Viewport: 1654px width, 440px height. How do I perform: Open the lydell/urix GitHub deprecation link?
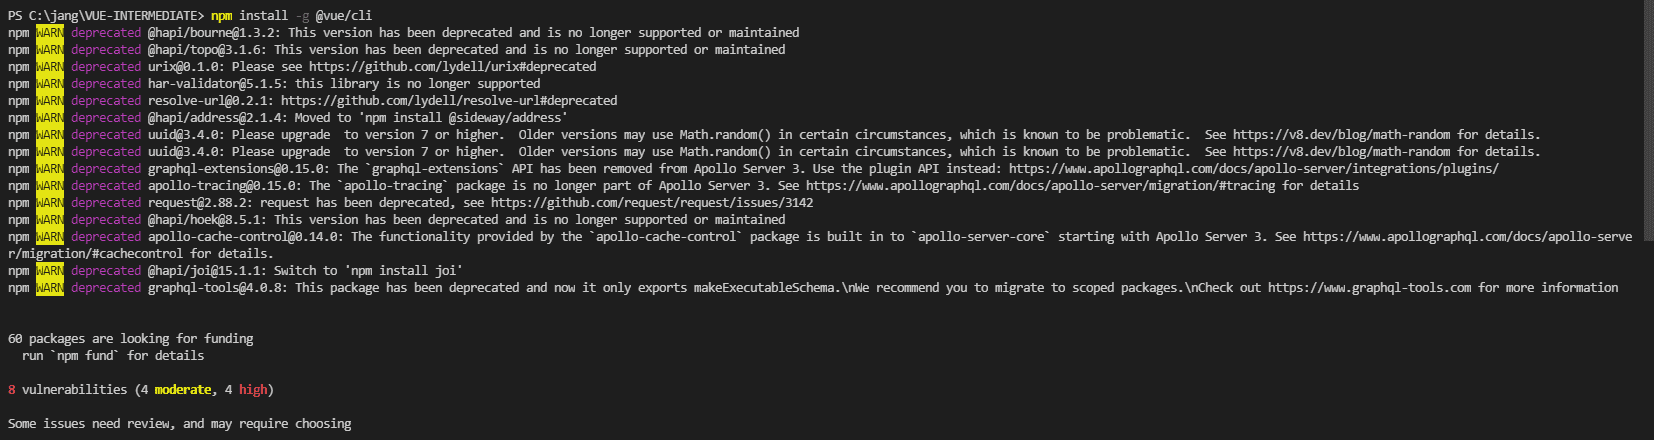click(x=452, y=67)
